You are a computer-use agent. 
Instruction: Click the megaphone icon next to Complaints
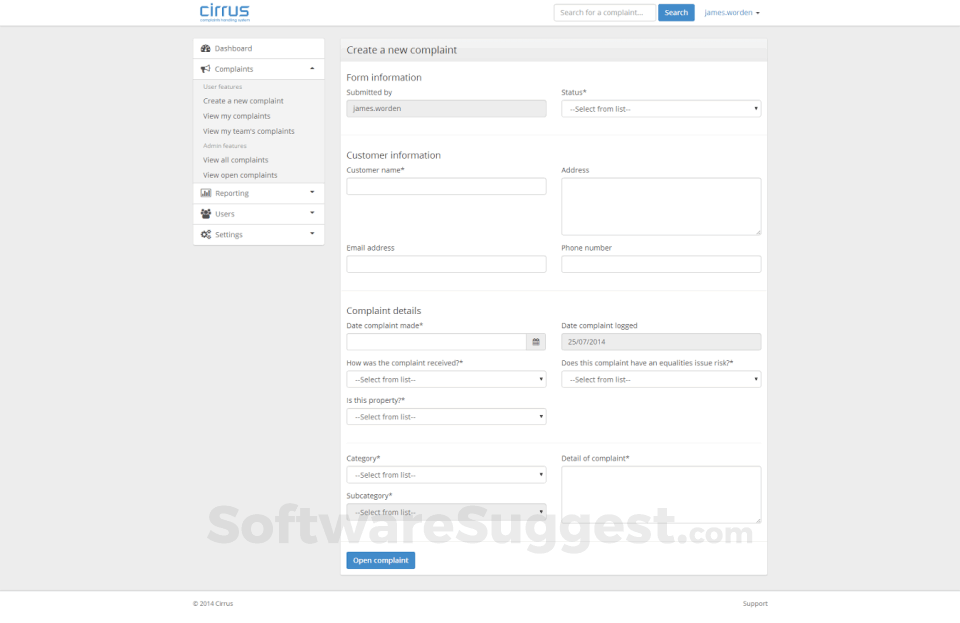point(206,68)
